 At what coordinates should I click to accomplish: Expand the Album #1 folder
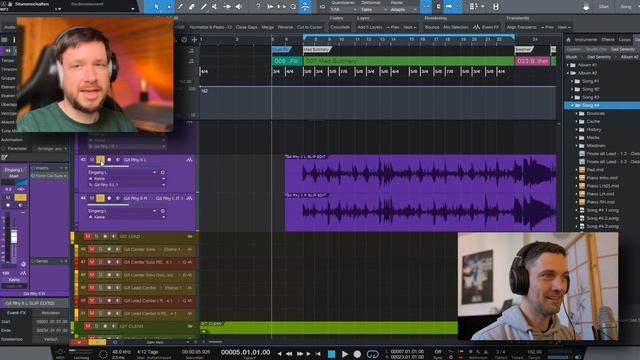(x=568, y=65)
